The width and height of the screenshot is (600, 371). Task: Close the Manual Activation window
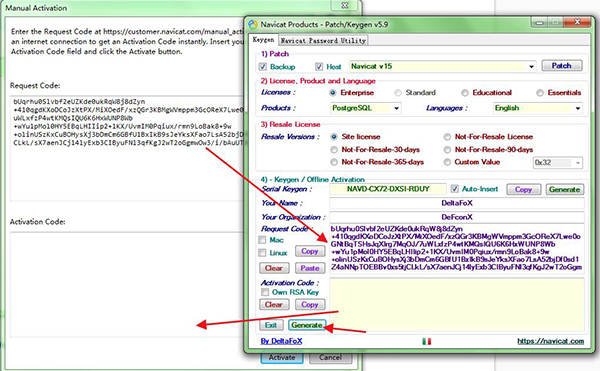point(345,5)
